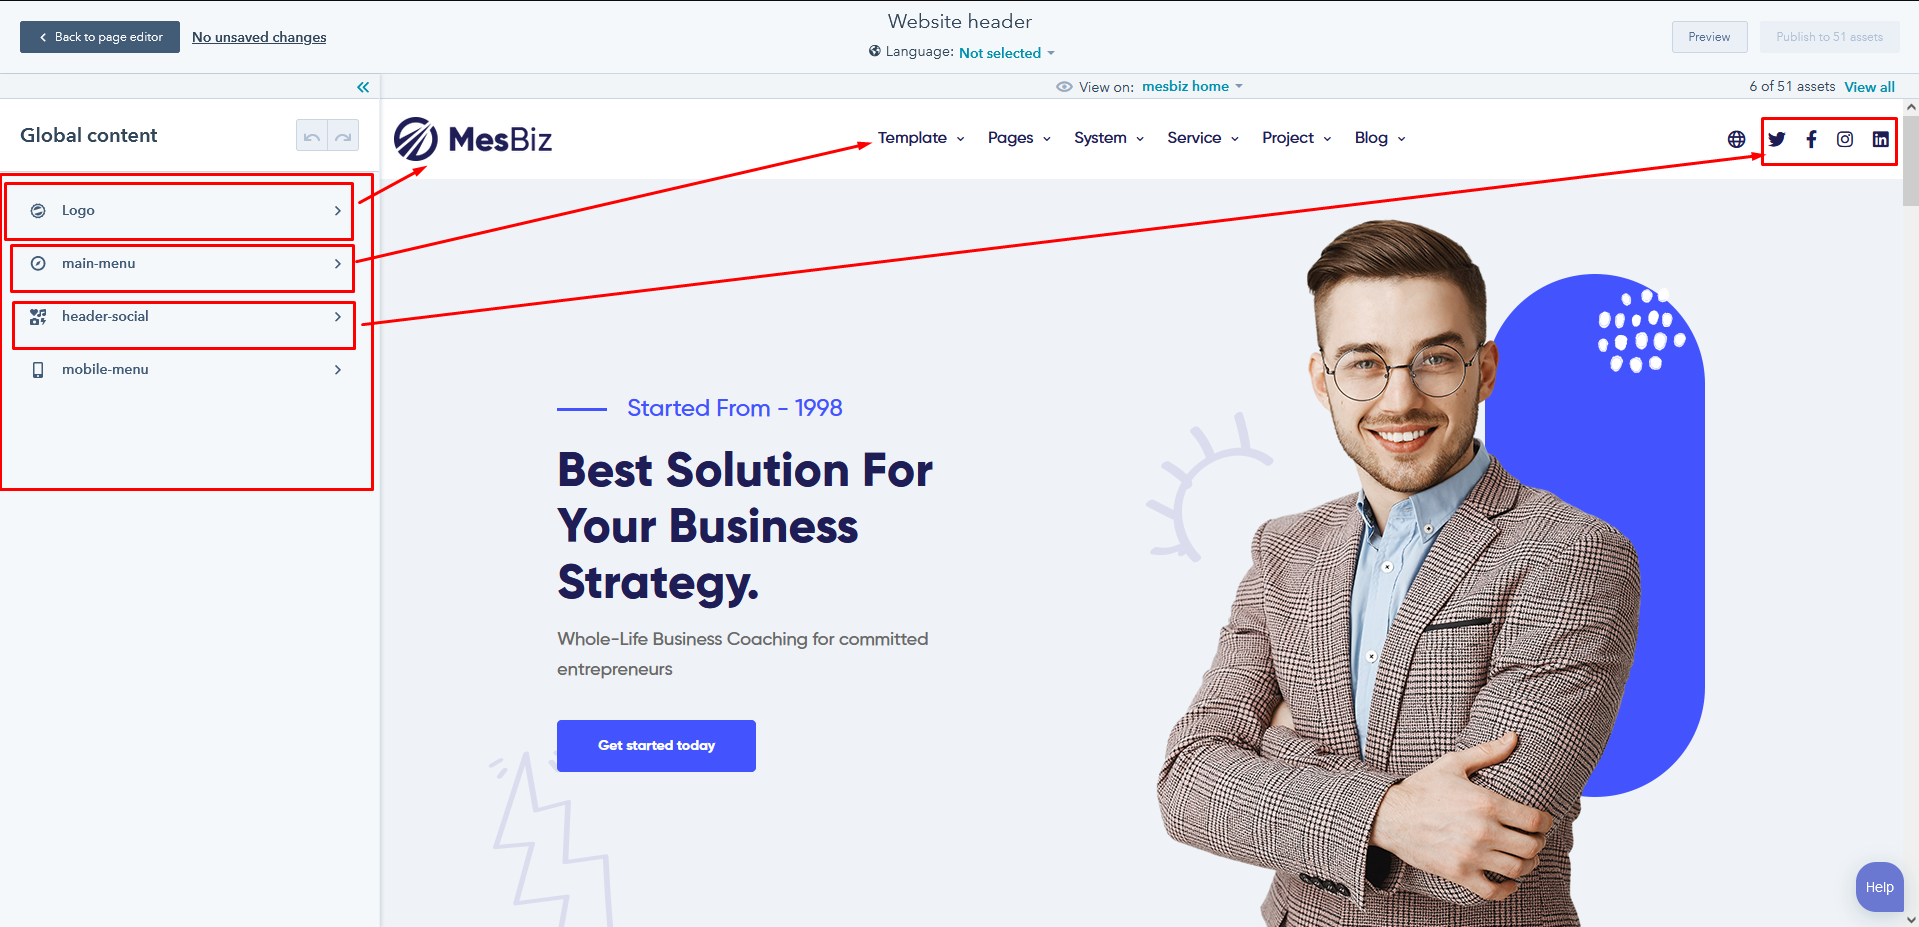Collapse the sidebar with double-chevron icon
Image resolution: width=1919 pixels, height=927 pixels.
click(363, 87)
